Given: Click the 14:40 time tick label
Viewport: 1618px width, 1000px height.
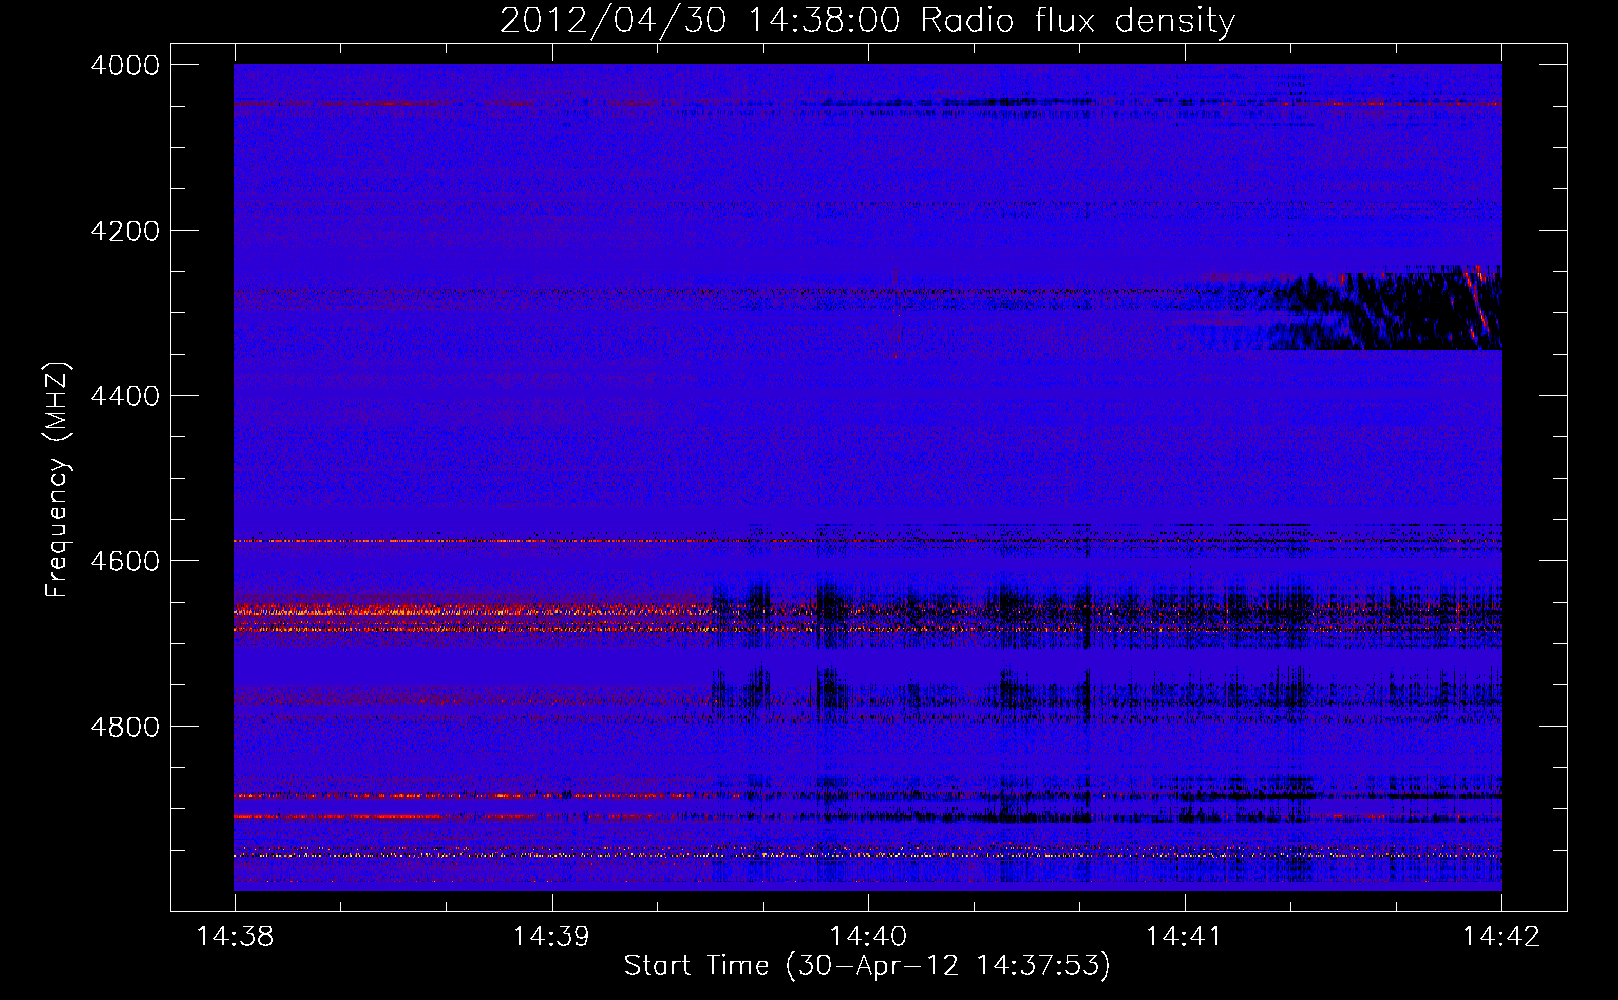Looking at the screenshot, I should pos(868,936).
